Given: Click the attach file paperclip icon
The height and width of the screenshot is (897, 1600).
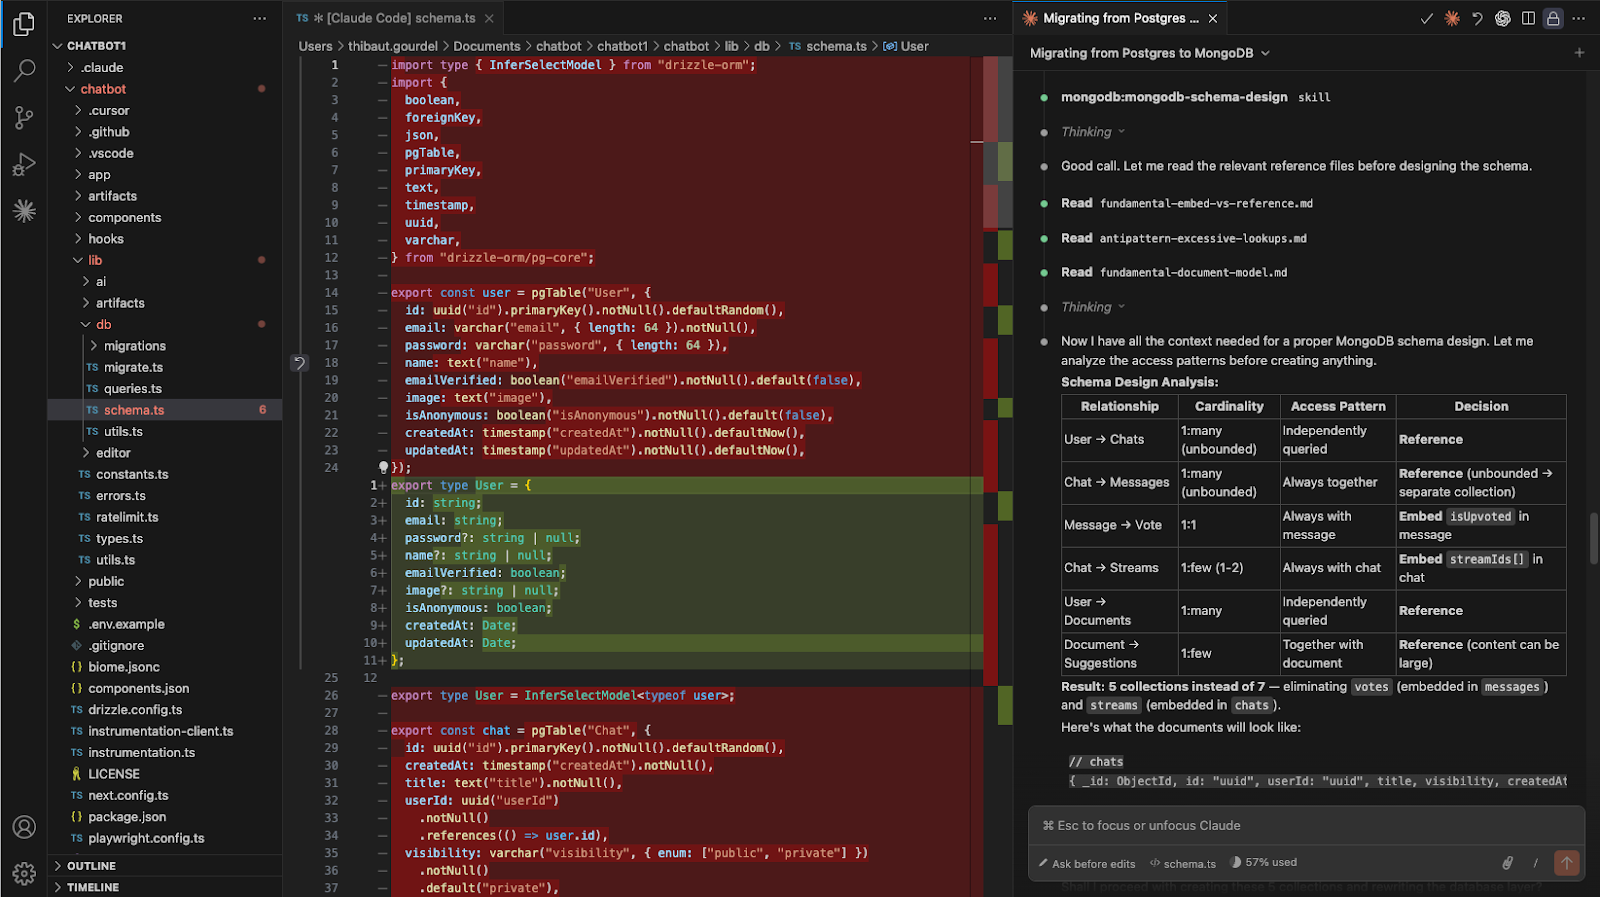Looking at the screenshot, I should (x=1507, y=862).
